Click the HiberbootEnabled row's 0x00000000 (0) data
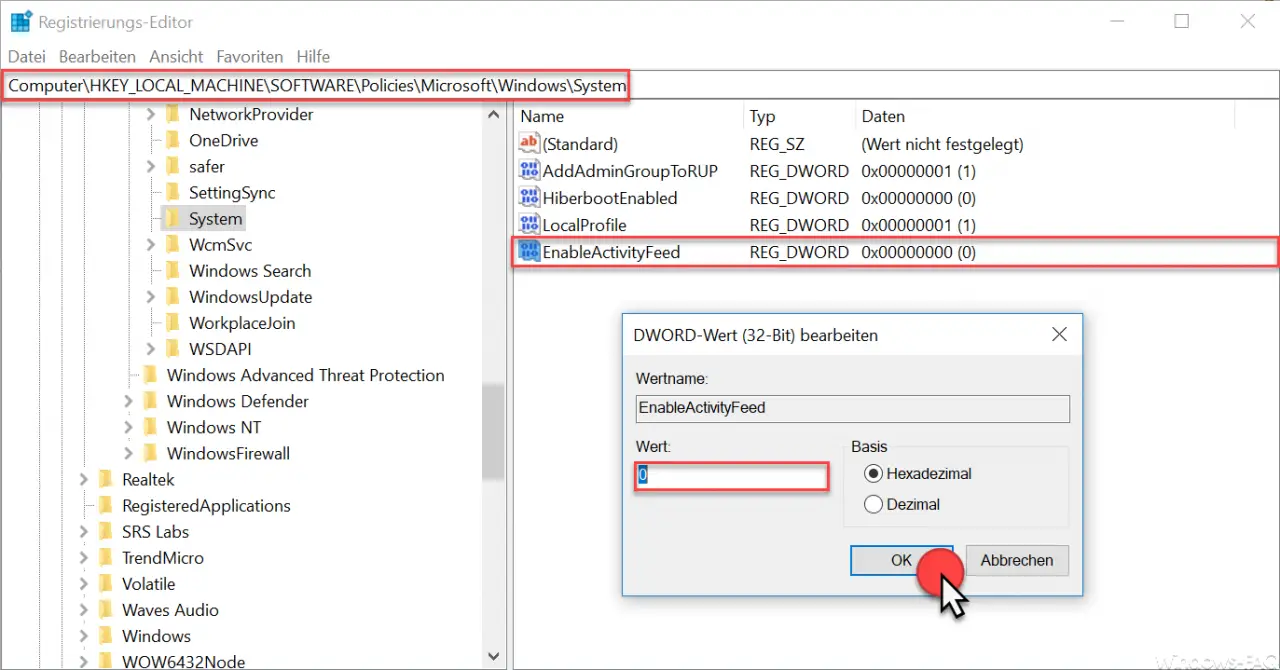 pos(918,198)
